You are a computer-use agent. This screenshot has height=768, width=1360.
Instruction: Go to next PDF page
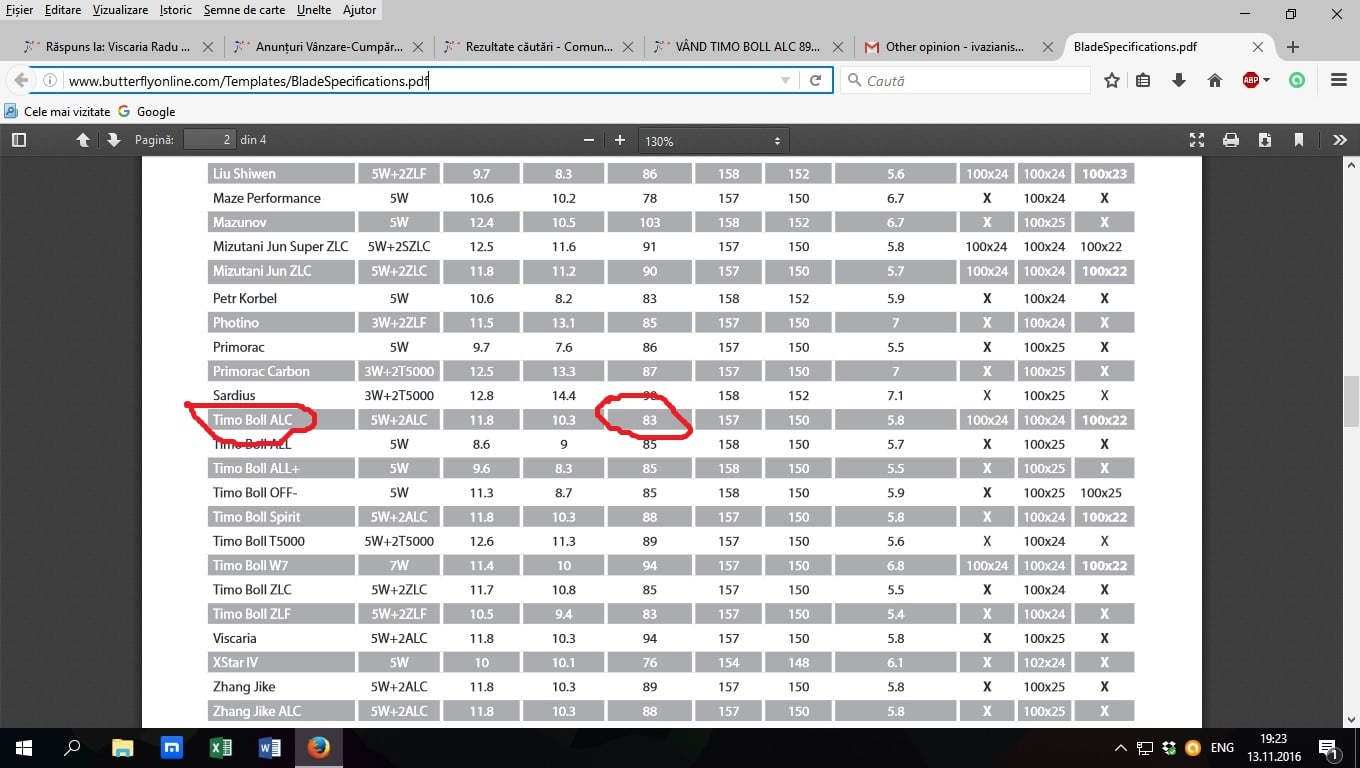[x=113, y=140]
